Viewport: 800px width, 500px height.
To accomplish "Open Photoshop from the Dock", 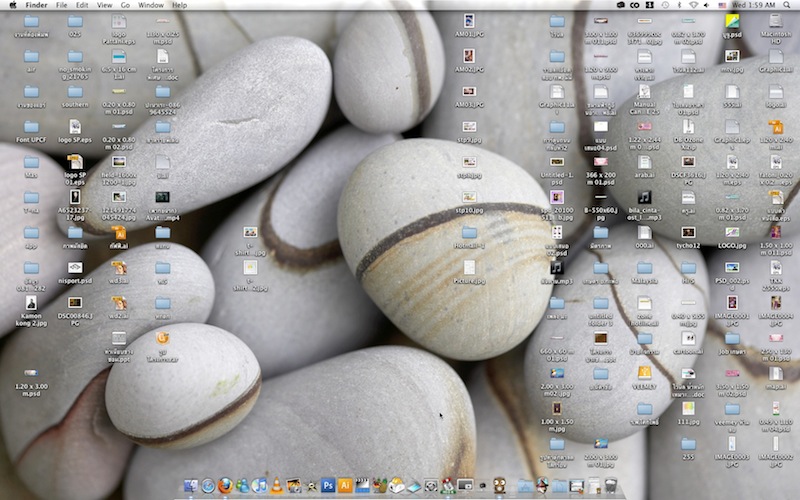I will coord(327,486).
